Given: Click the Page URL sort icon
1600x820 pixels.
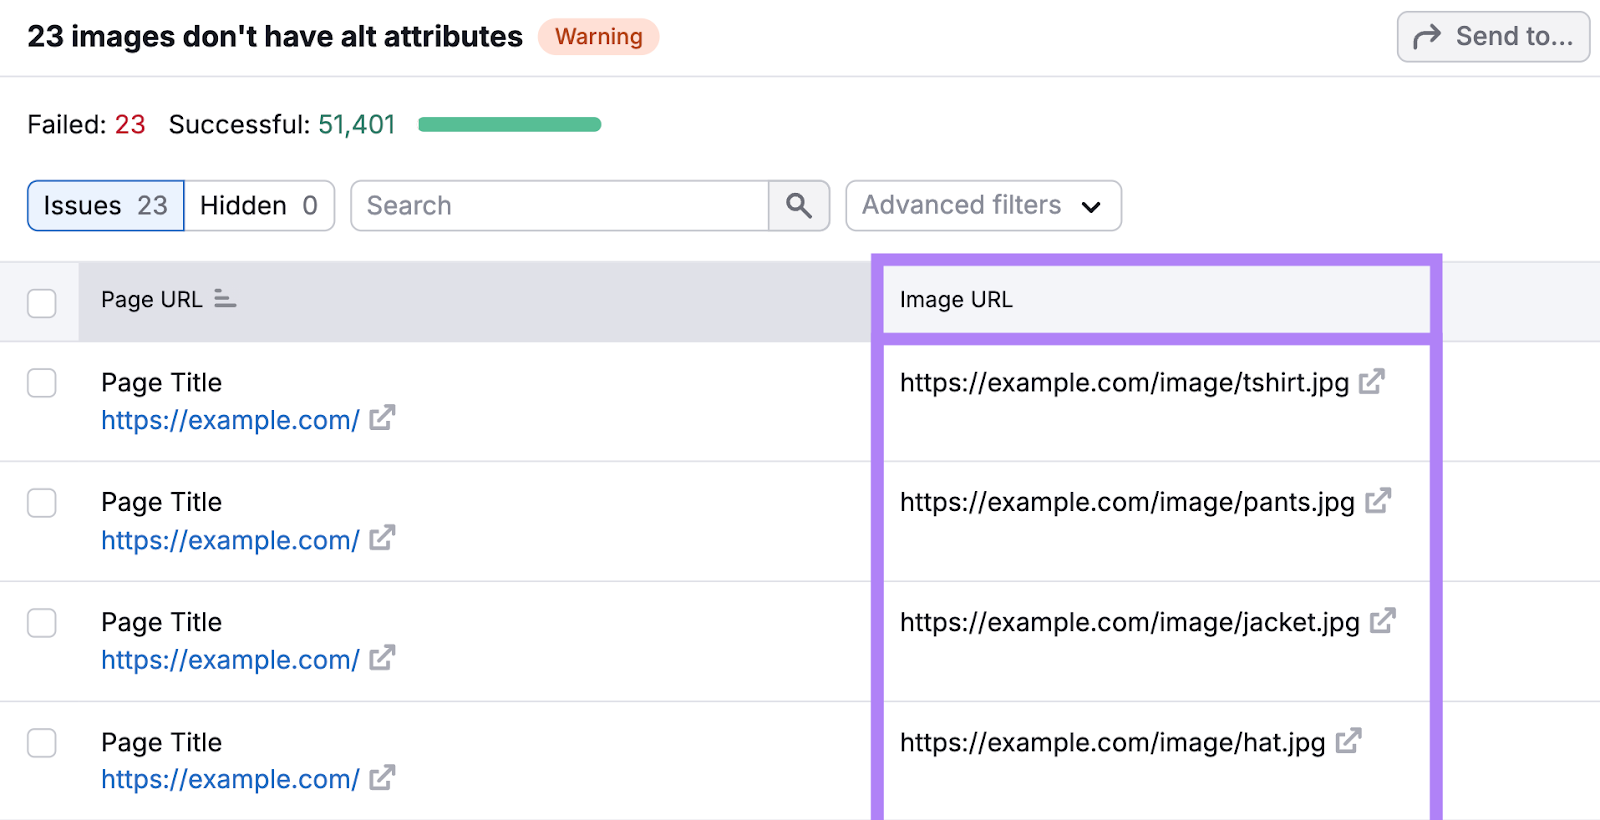Looking at the screenshot, I should (225, 299).
